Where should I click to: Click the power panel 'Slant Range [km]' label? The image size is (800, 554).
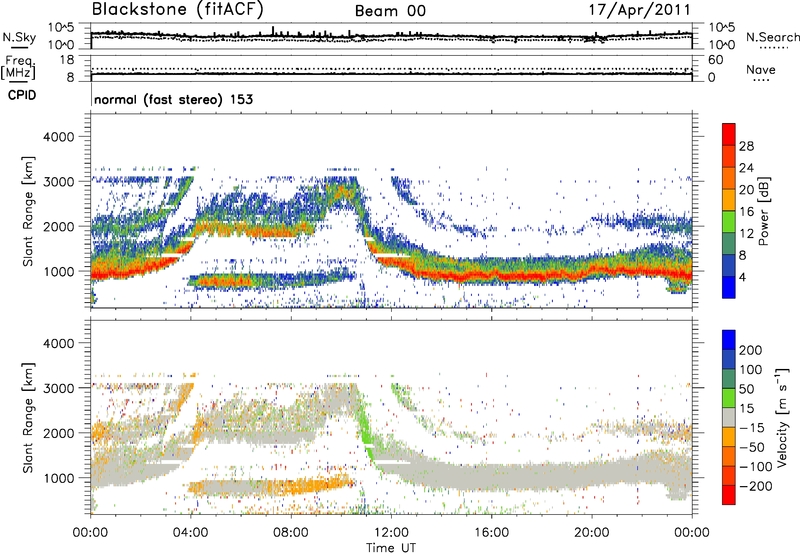(x=28, y=211)
